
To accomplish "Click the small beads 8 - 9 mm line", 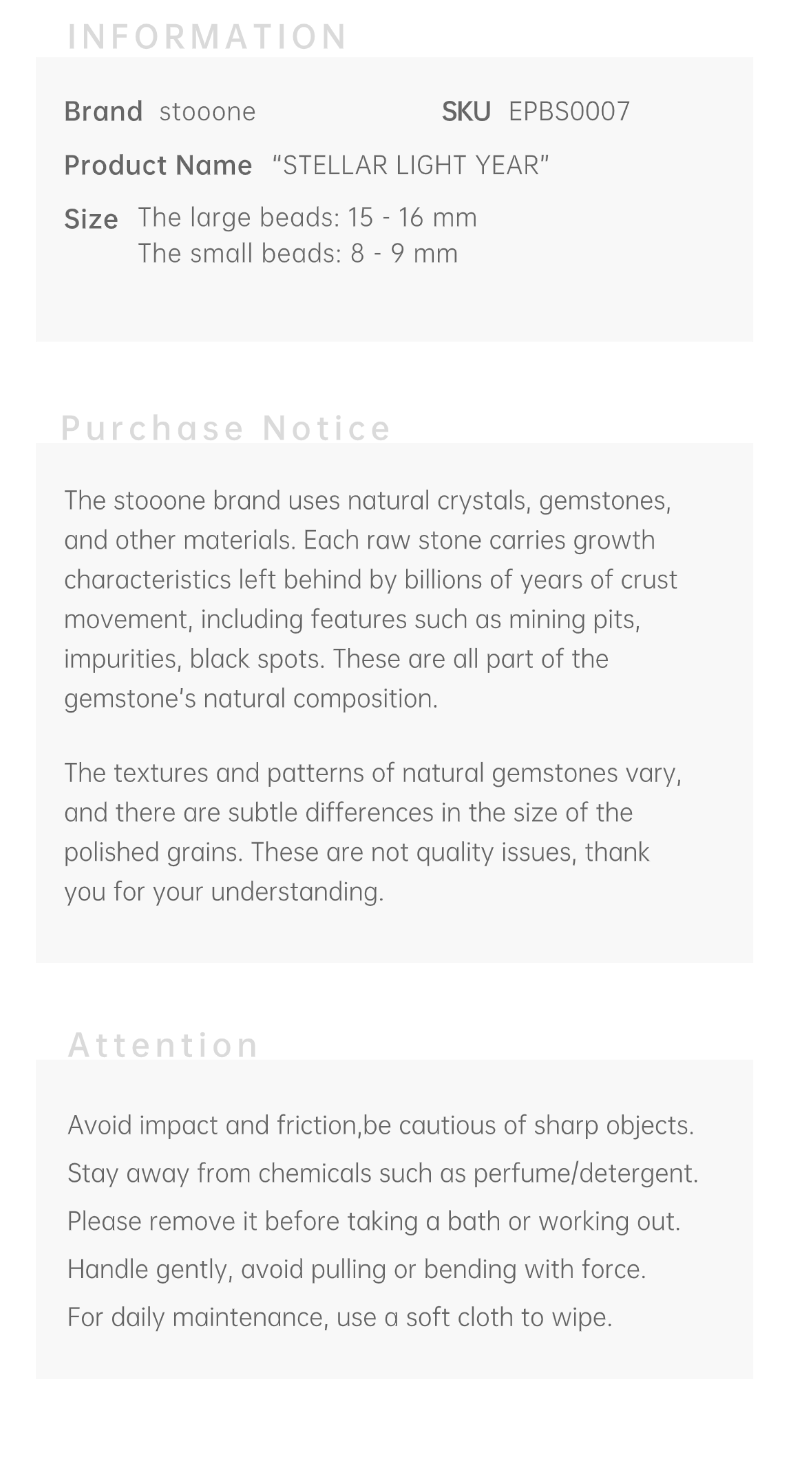I will 298,254.
